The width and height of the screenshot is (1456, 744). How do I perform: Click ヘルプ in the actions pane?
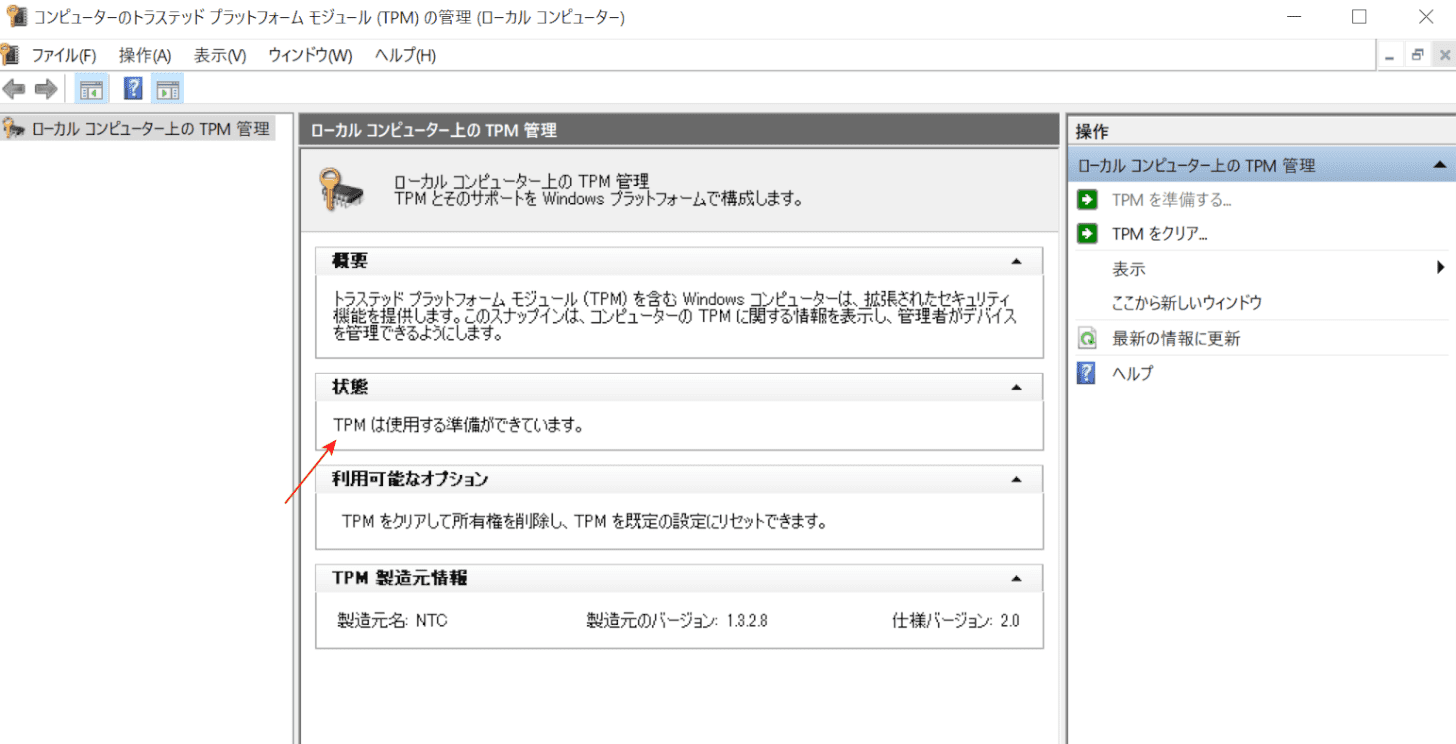pos(1133,373)
